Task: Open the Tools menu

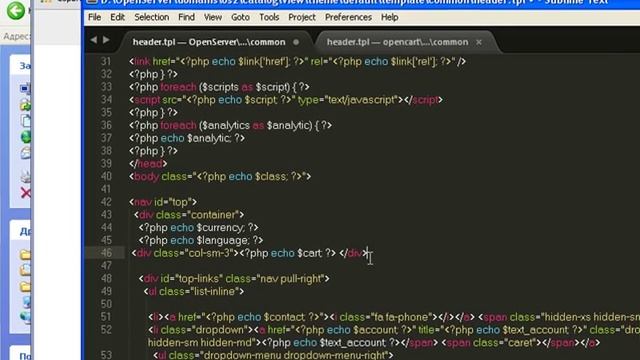Action: (x=269, y=17)
